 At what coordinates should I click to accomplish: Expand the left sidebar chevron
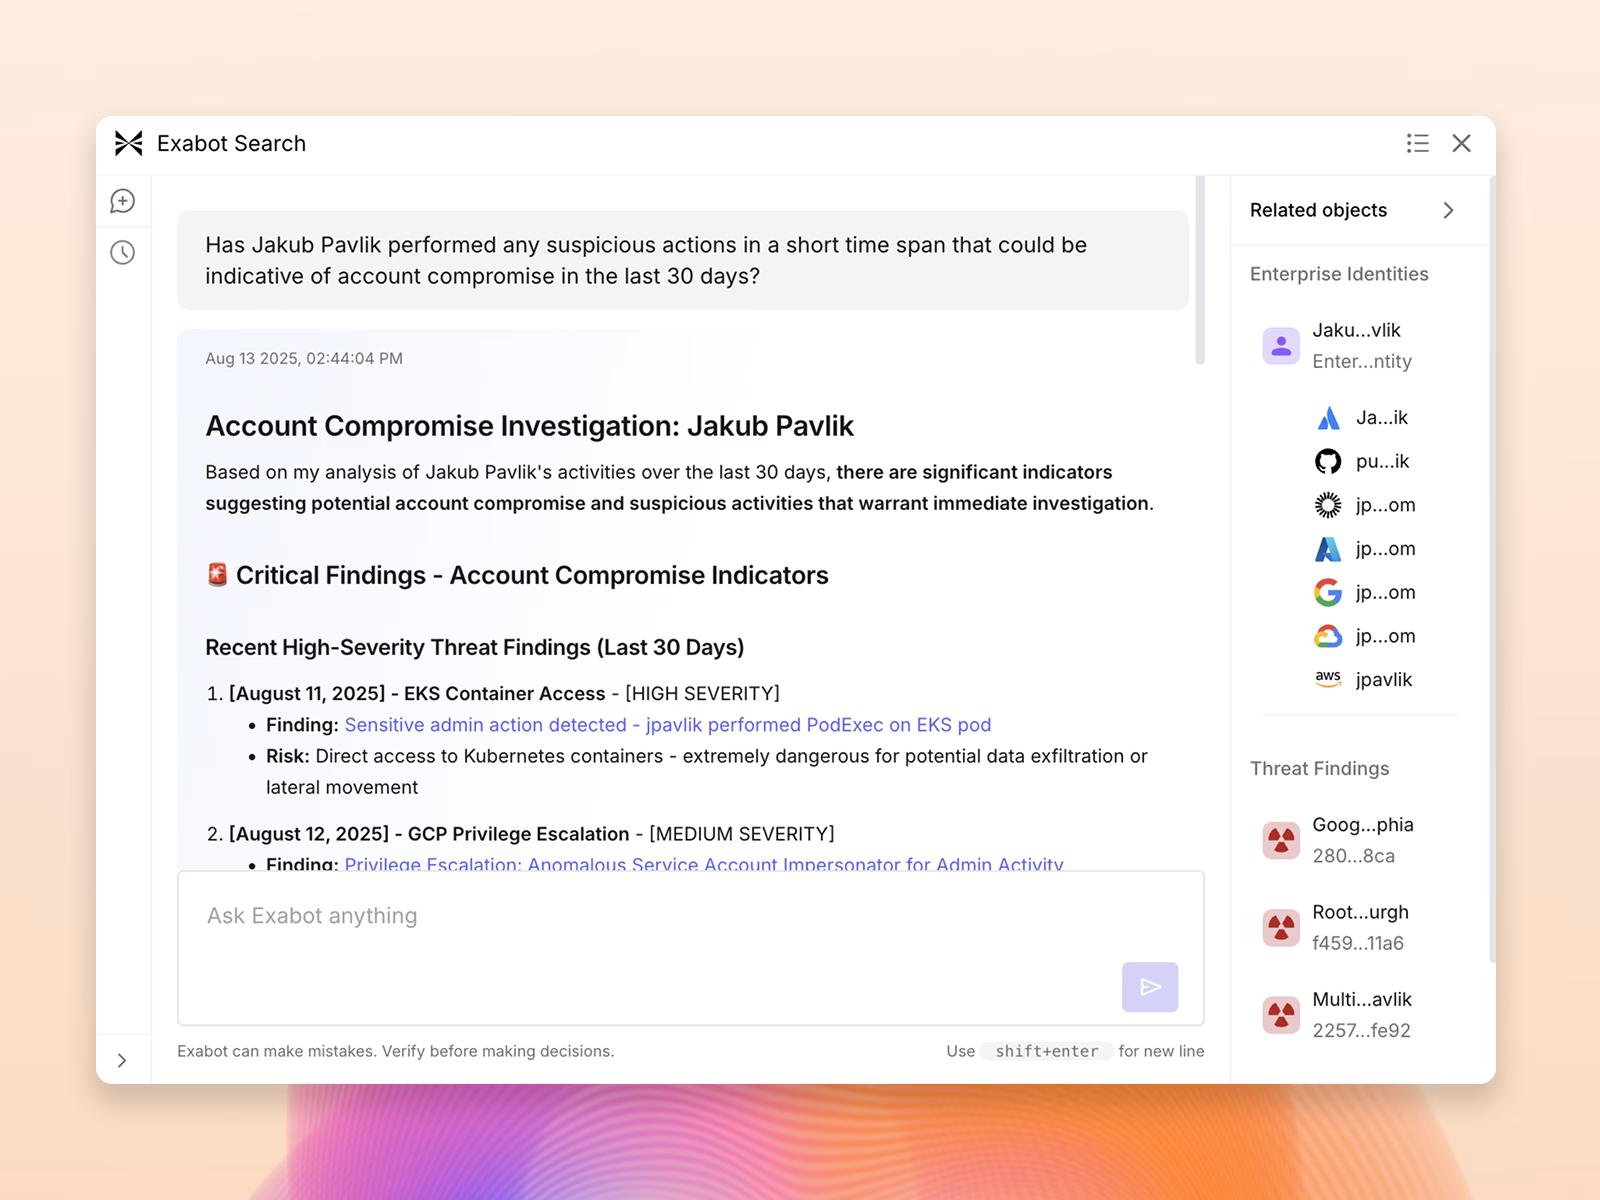tap(122, 1060)
